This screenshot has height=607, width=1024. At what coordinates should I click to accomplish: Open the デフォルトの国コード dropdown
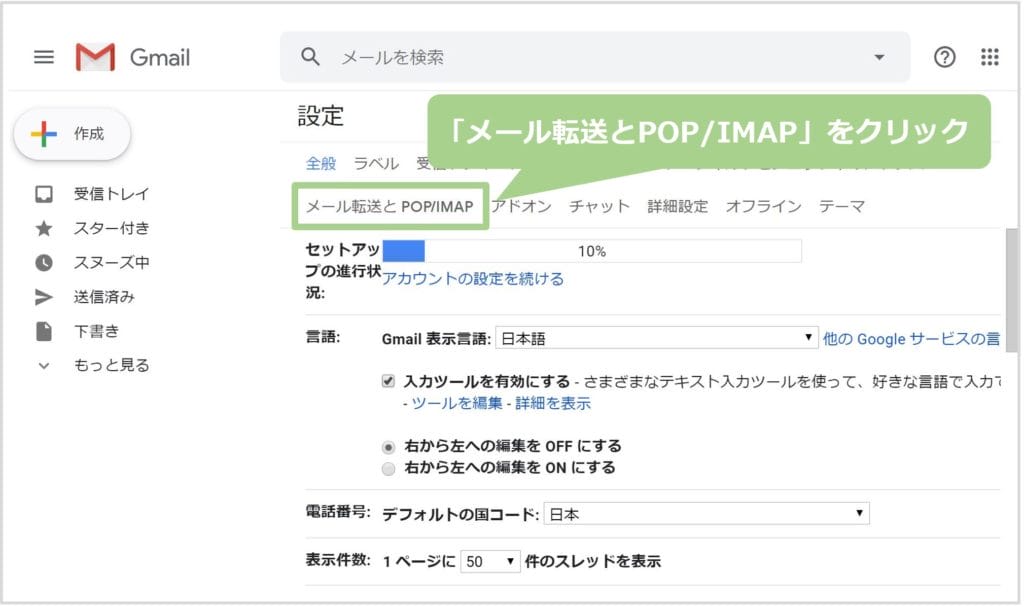706,514
